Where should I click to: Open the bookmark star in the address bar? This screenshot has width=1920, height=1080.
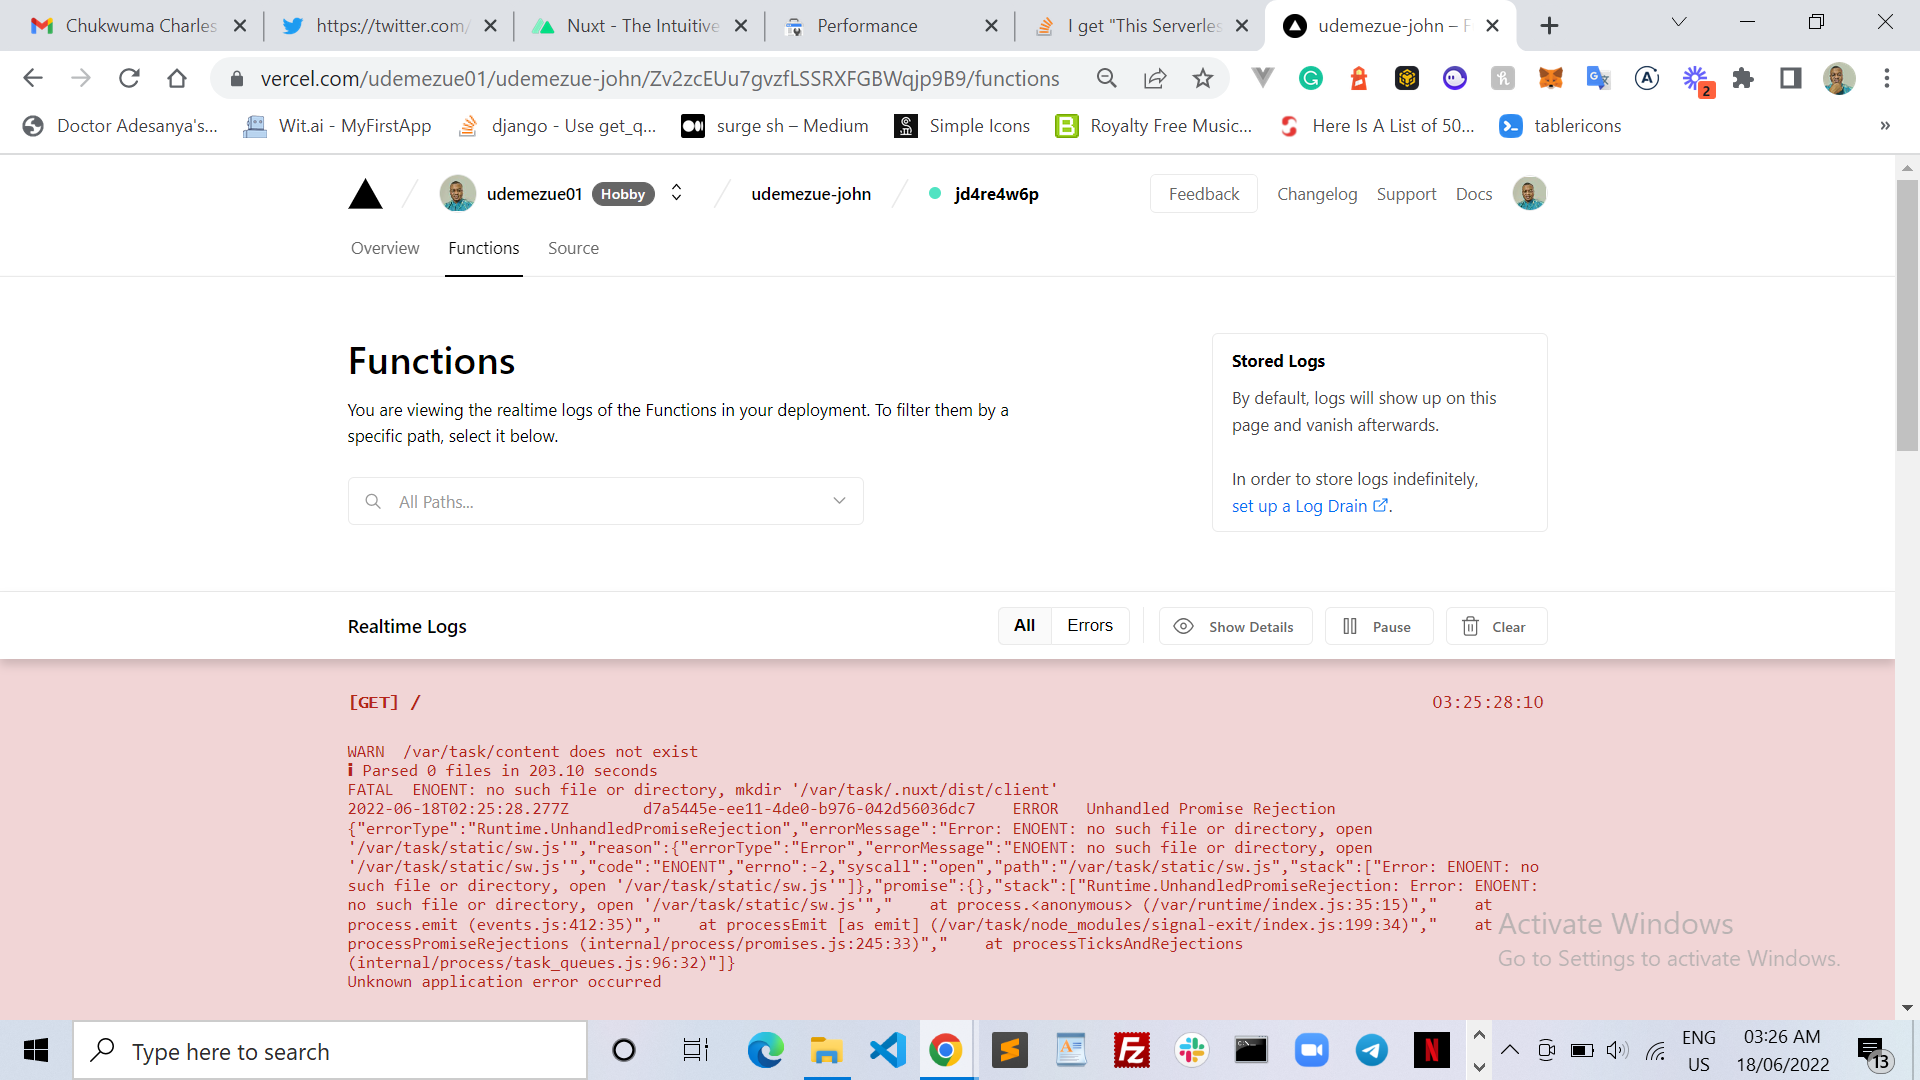pos(1203,78)
